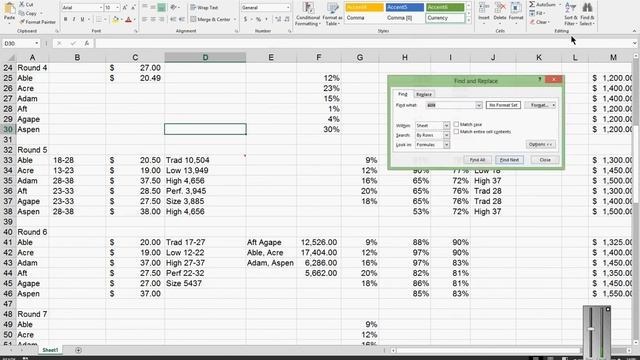Open the Within Sheet dropdown
Screen dimensions: 640x360
pos(446,126)
